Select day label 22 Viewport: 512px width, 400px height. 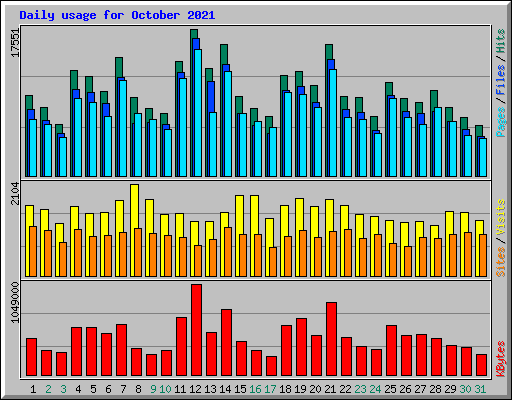pyautogui.click(x=345, y=389)
